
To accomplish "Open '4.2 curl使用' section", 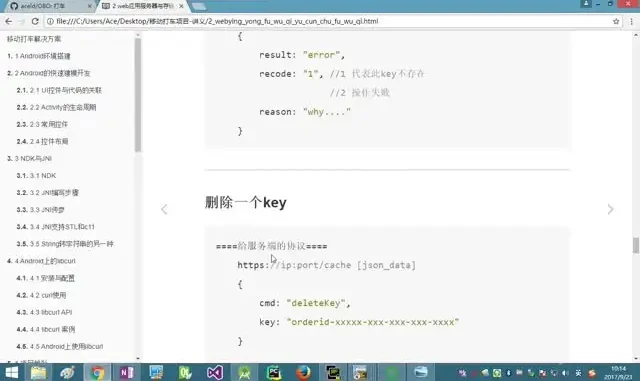I will 41,295.
